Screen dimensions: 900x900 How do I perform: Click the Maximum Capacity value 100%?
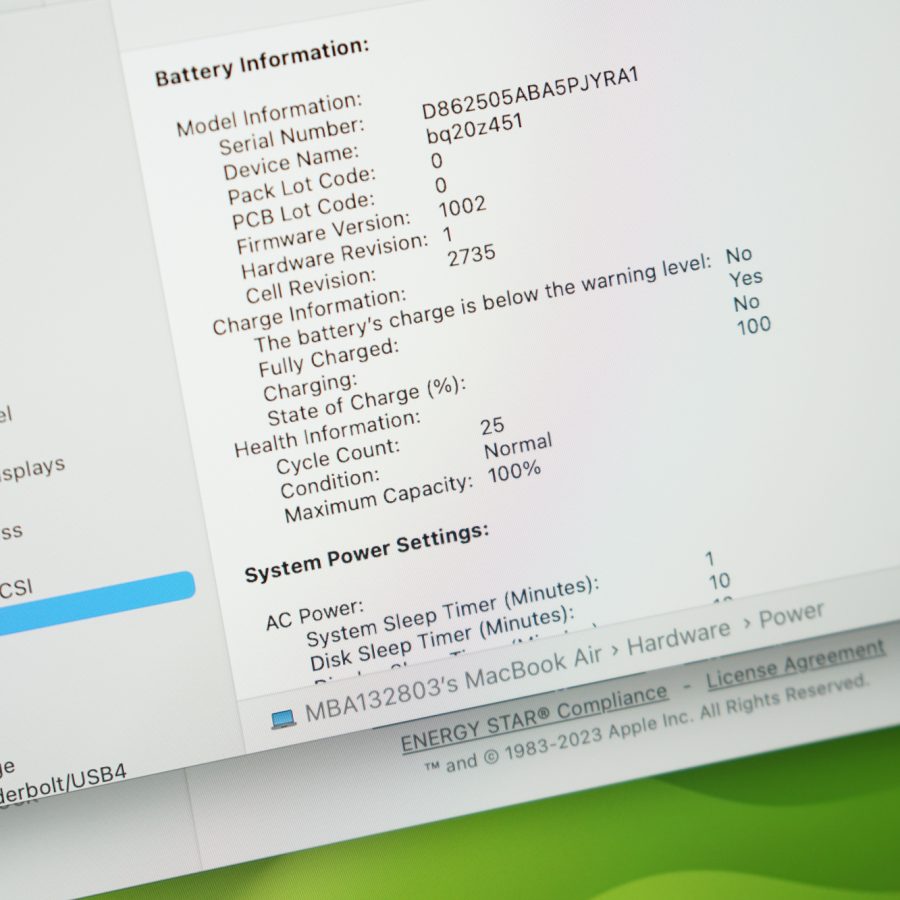[x=514, y=472]
